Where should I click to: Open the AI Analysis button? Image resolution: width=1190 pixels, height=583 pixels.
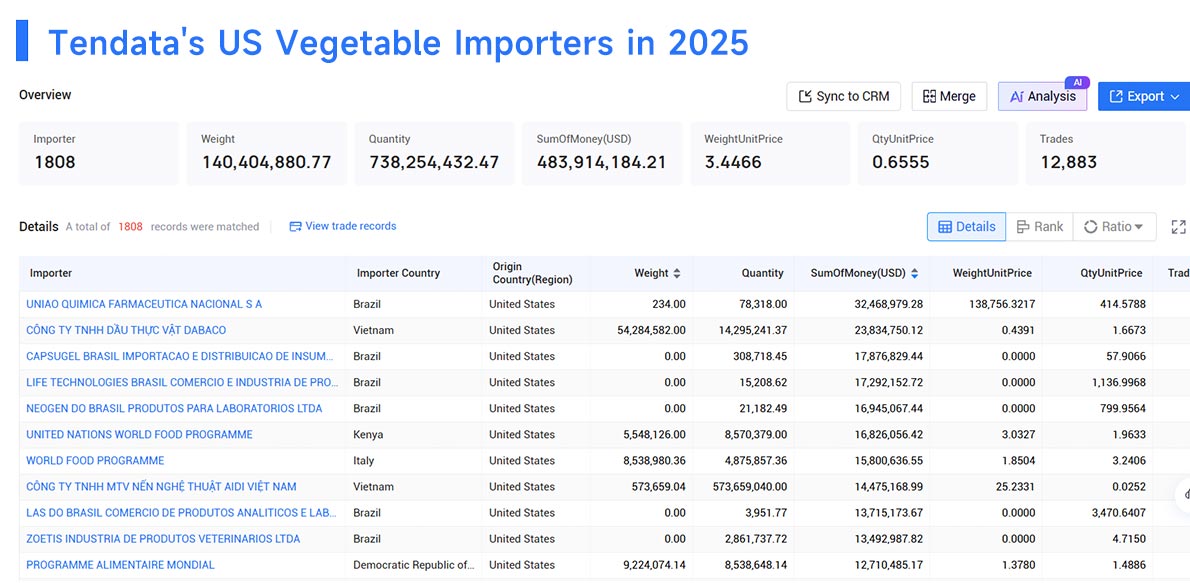[1042, 96]
